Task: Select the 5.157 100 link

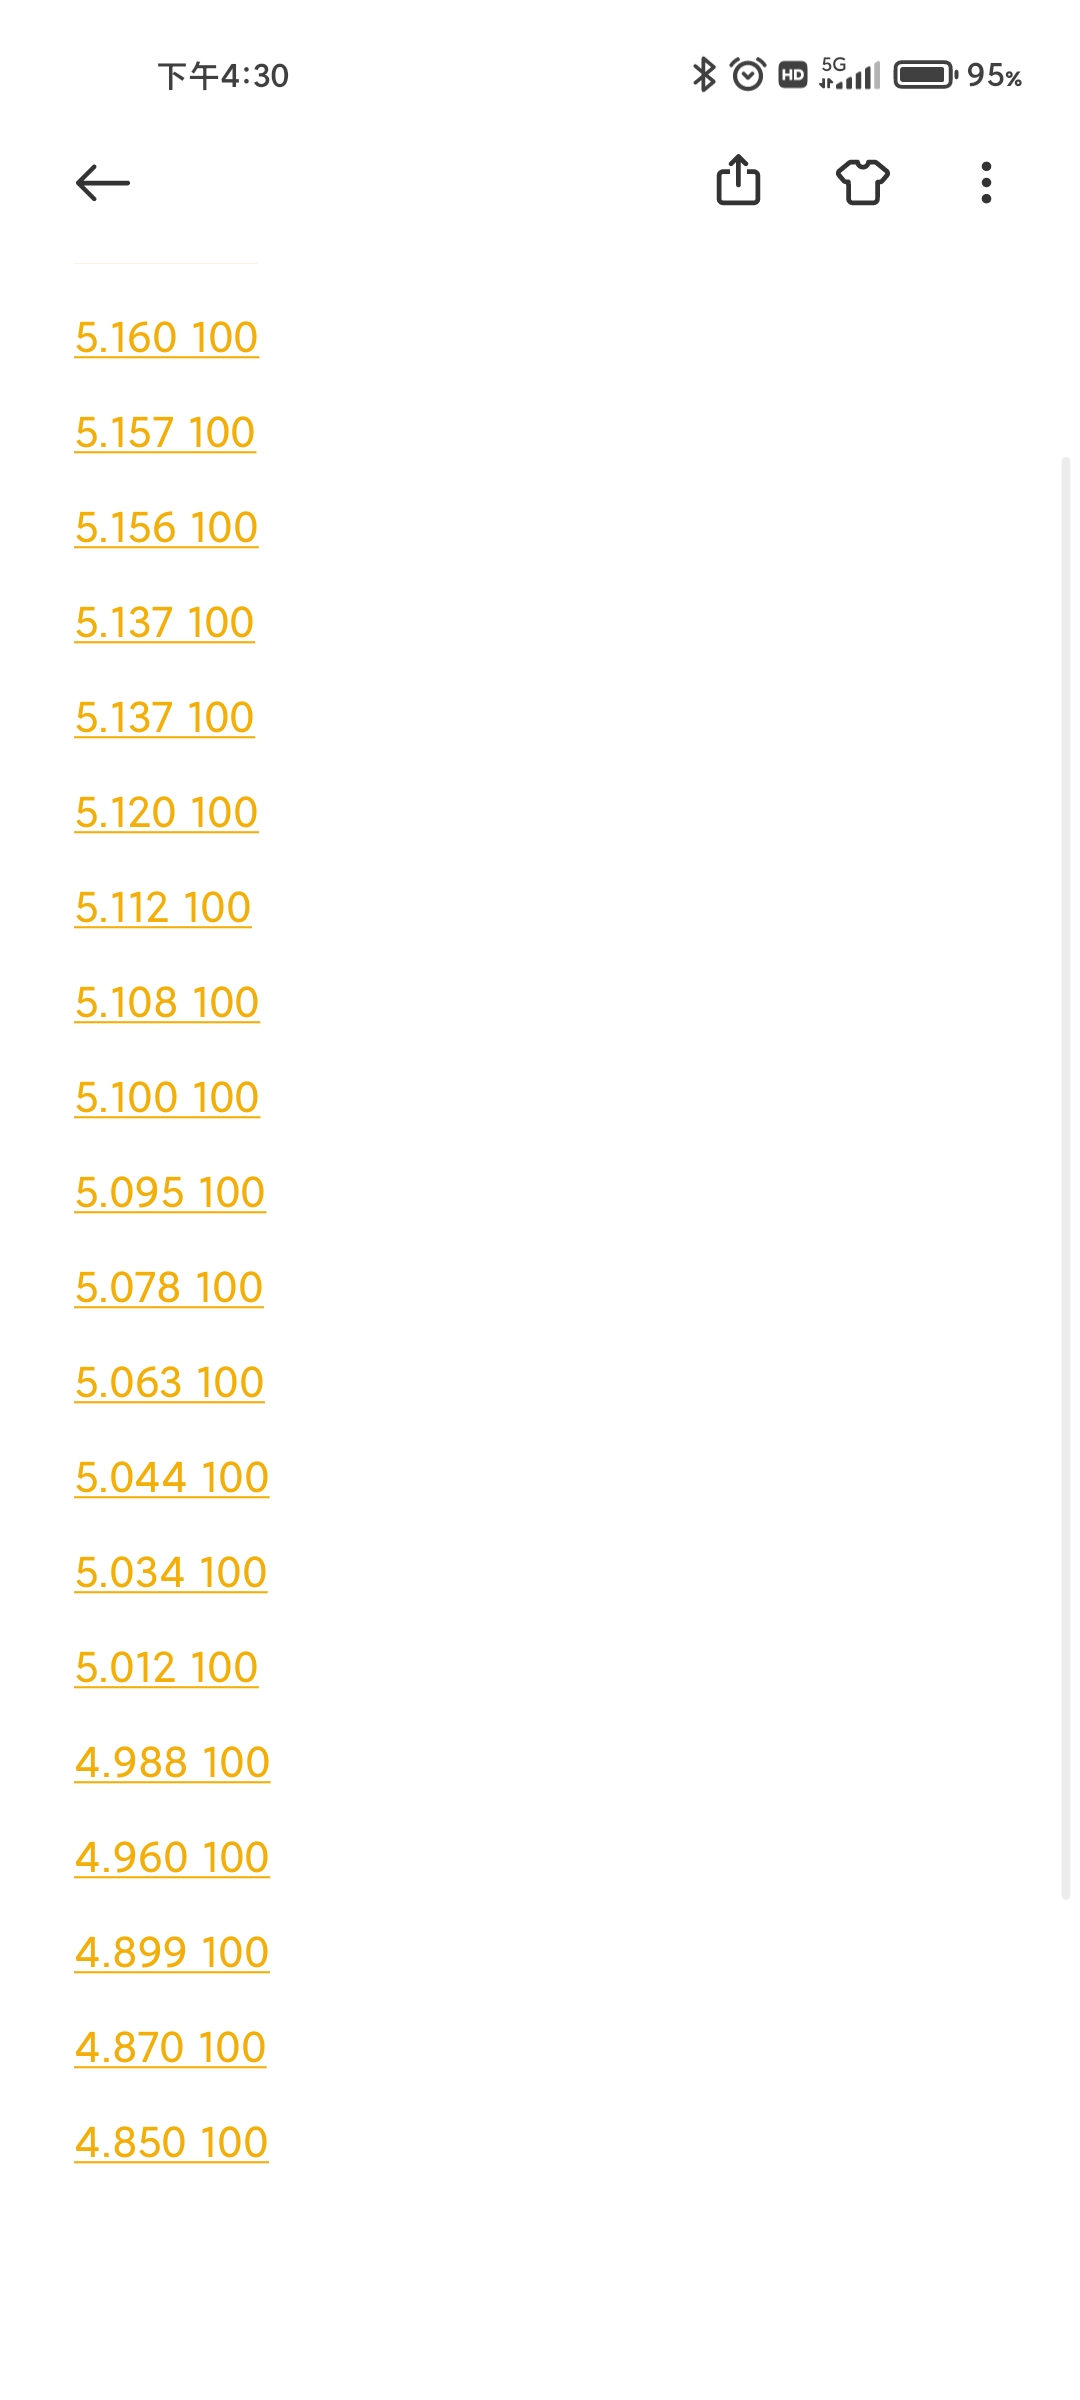Action: pos(165,433)
